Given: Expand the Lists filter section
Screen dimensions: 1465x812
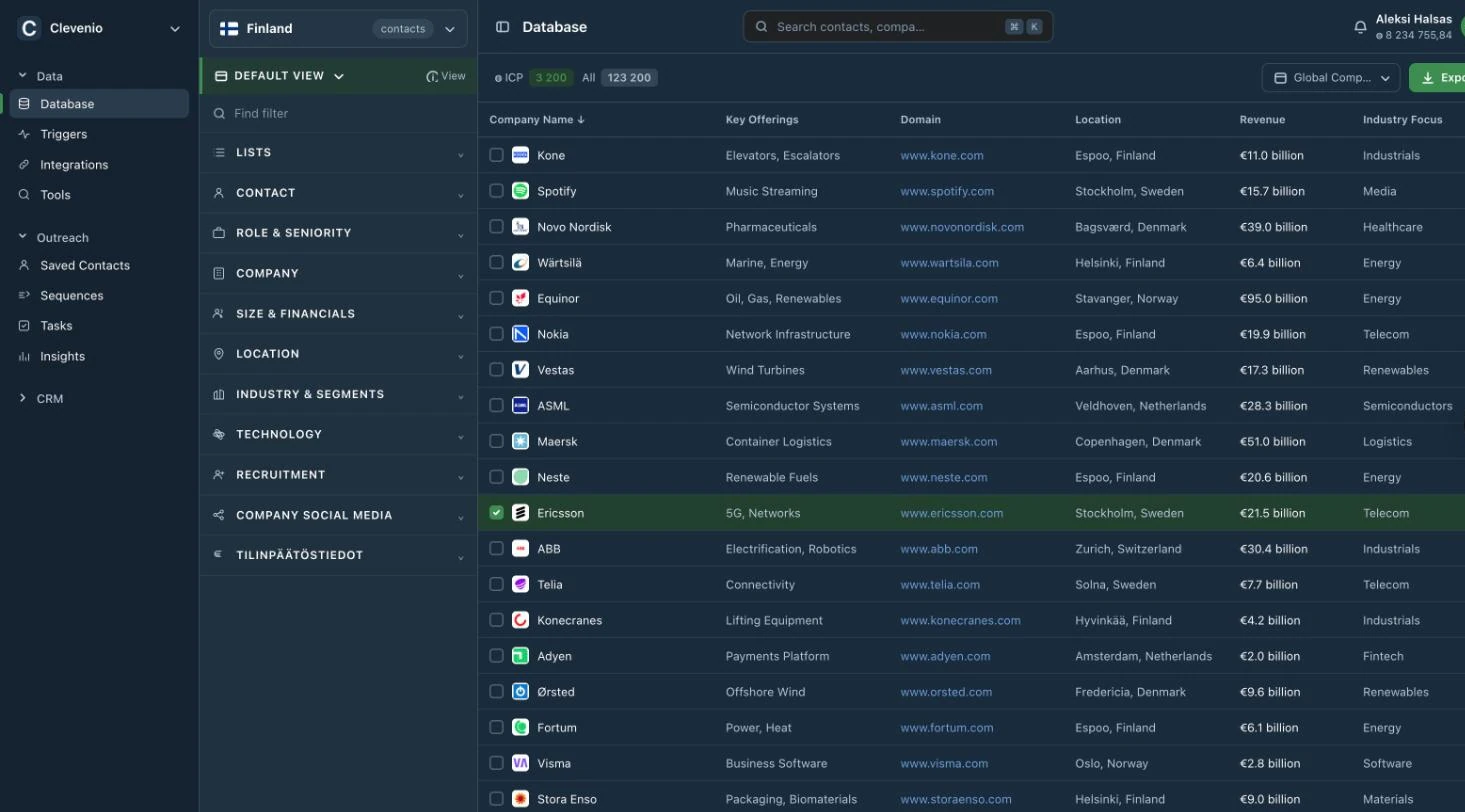Looking at the screenshot, I should click(x=338, y=153).
